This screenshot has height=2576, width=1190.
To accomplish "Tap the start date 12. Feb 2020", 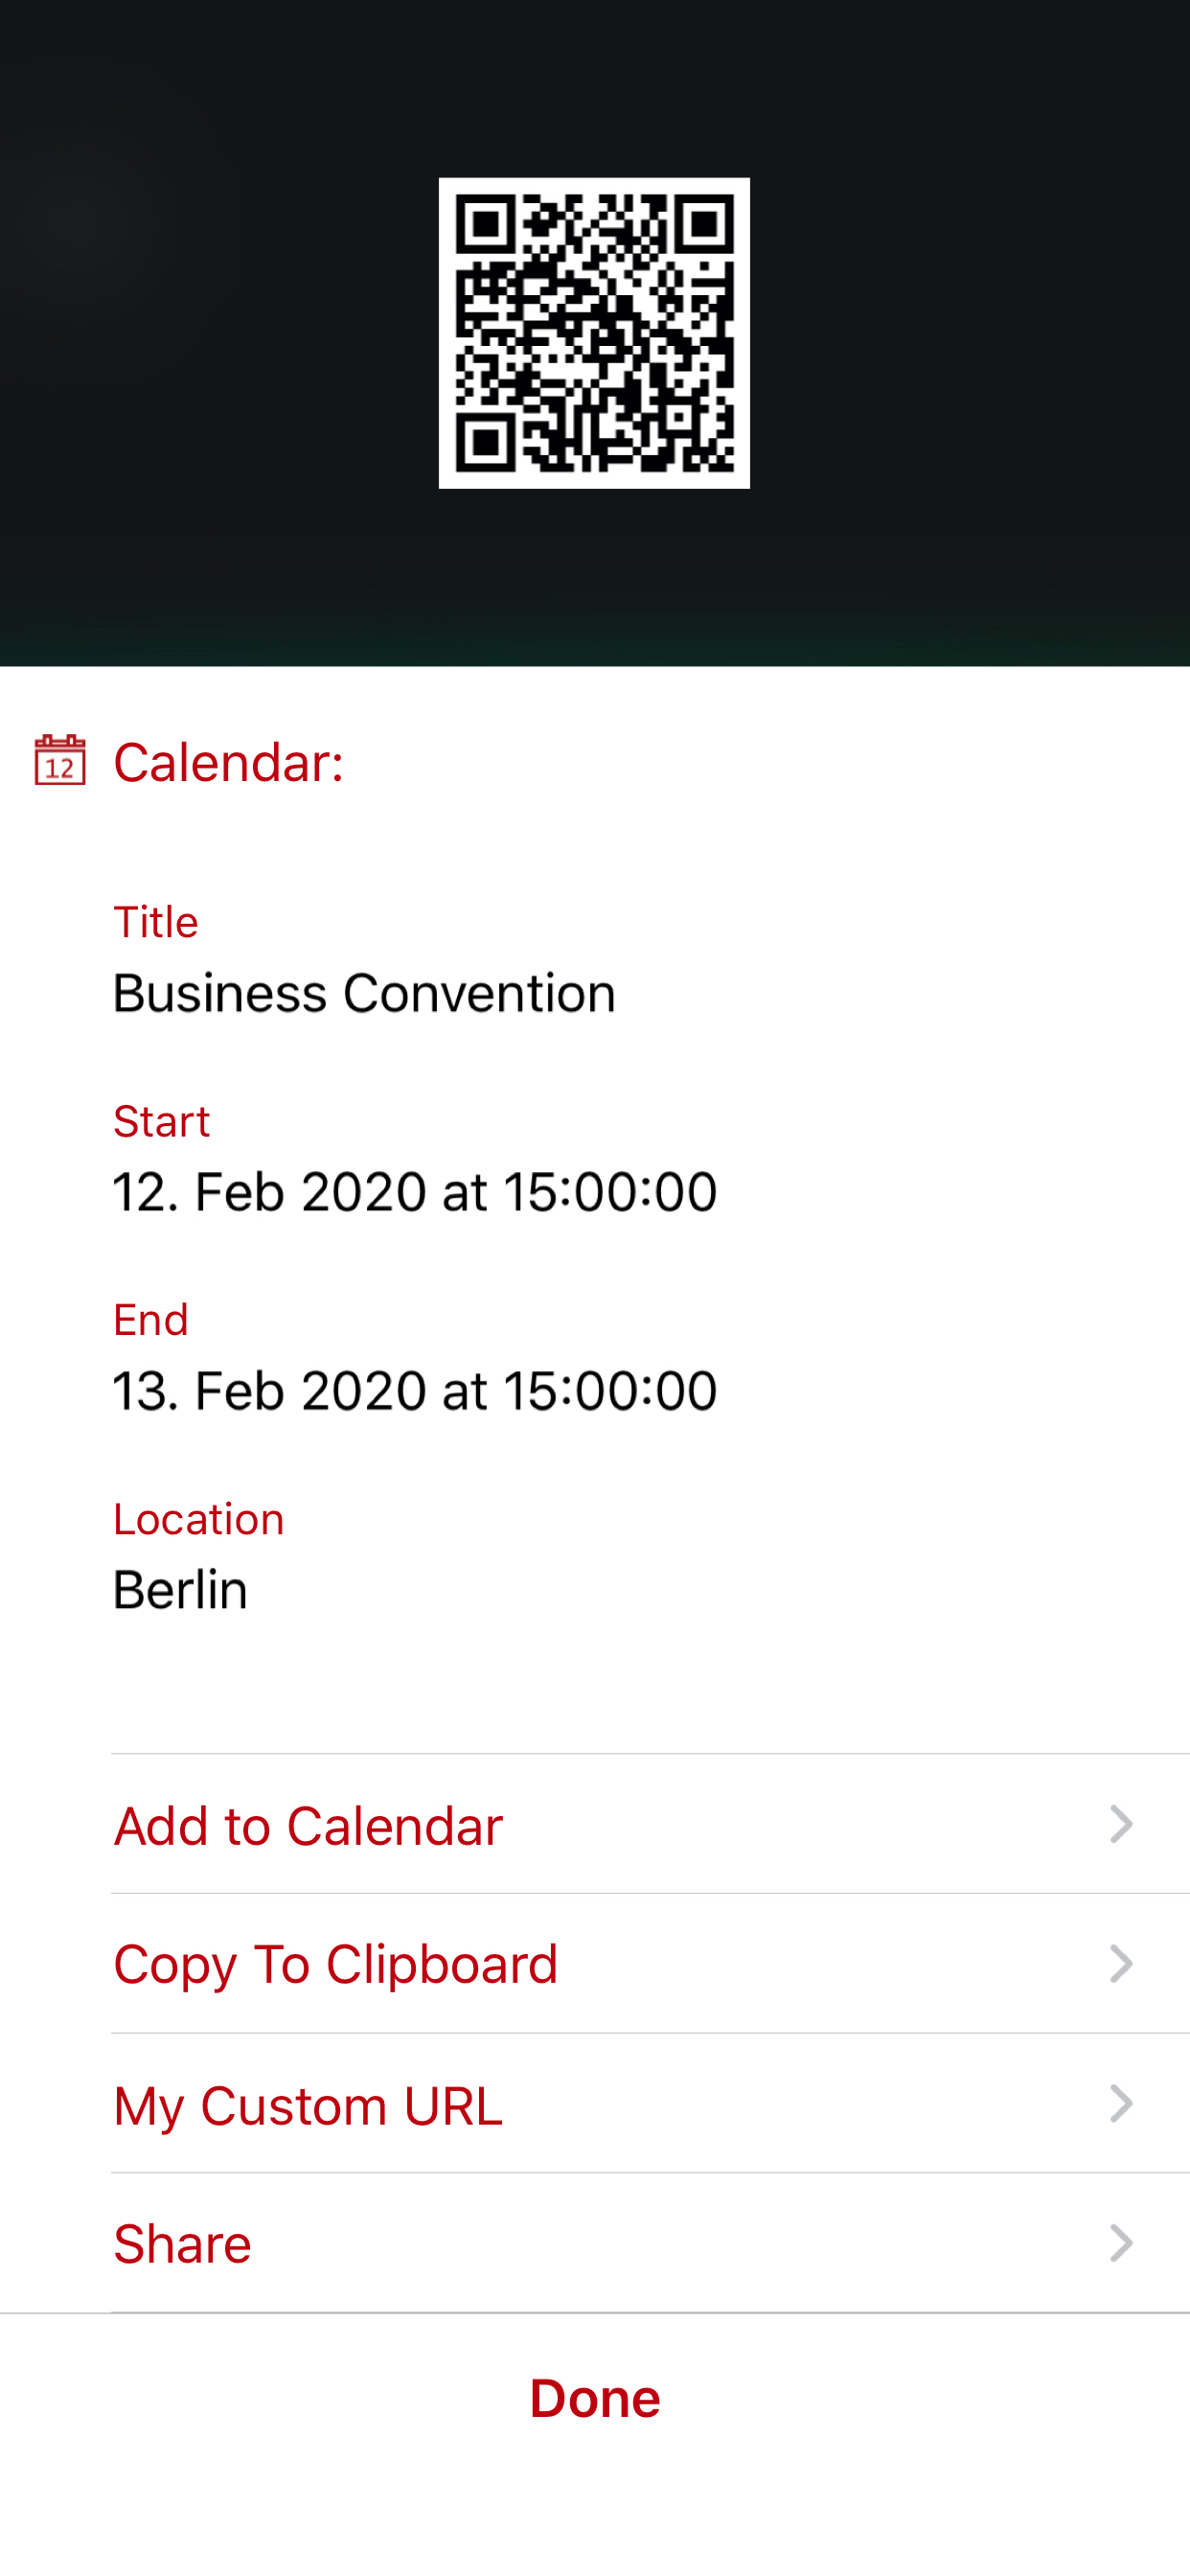I will (414, 1192).
